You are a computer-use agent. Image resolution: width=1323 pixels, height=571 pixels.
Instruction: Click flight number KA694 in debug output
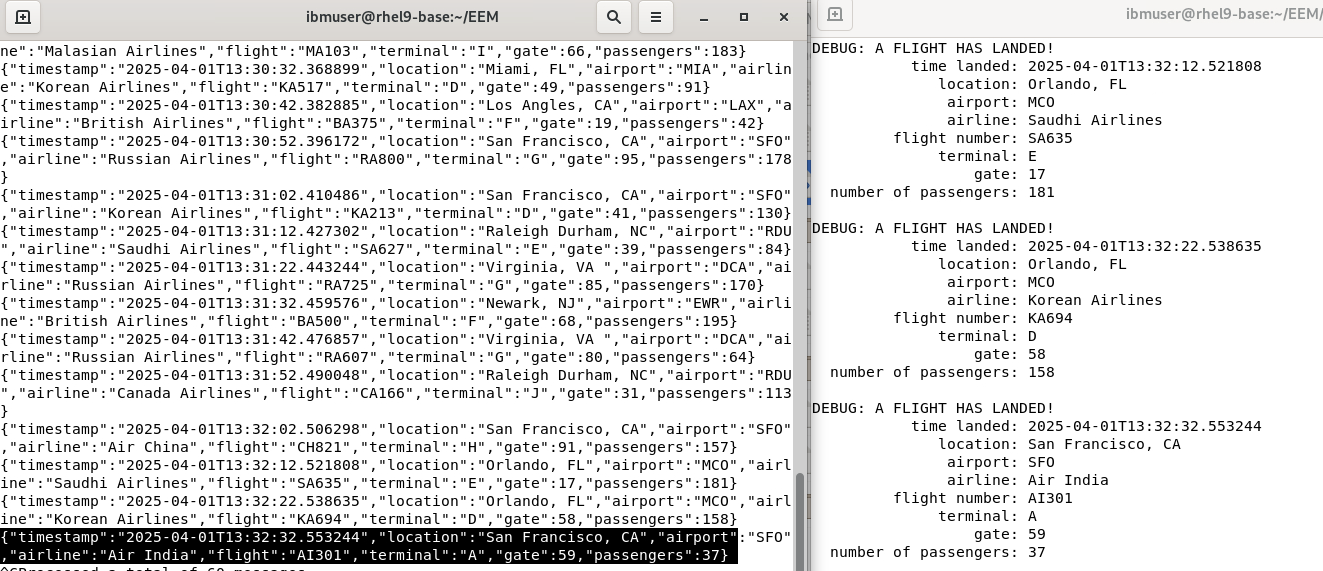(1050, 318)
